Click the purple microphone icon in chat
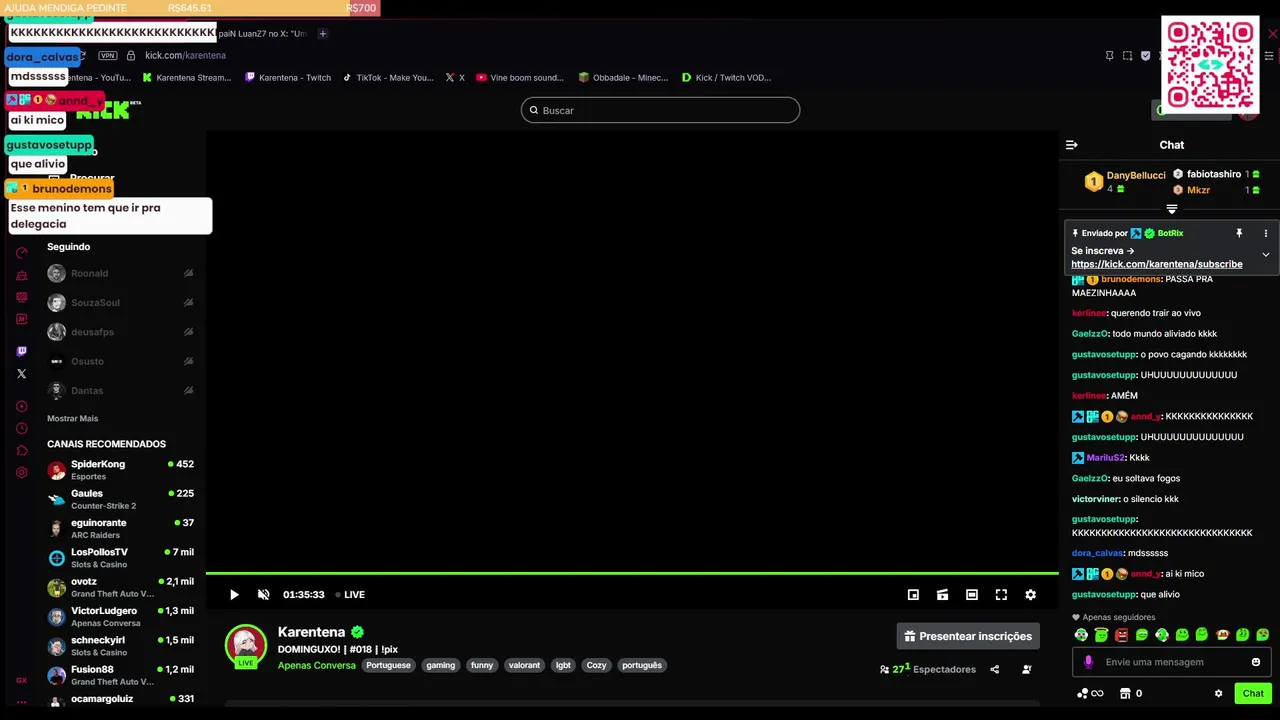 (x=1089, y=662)
